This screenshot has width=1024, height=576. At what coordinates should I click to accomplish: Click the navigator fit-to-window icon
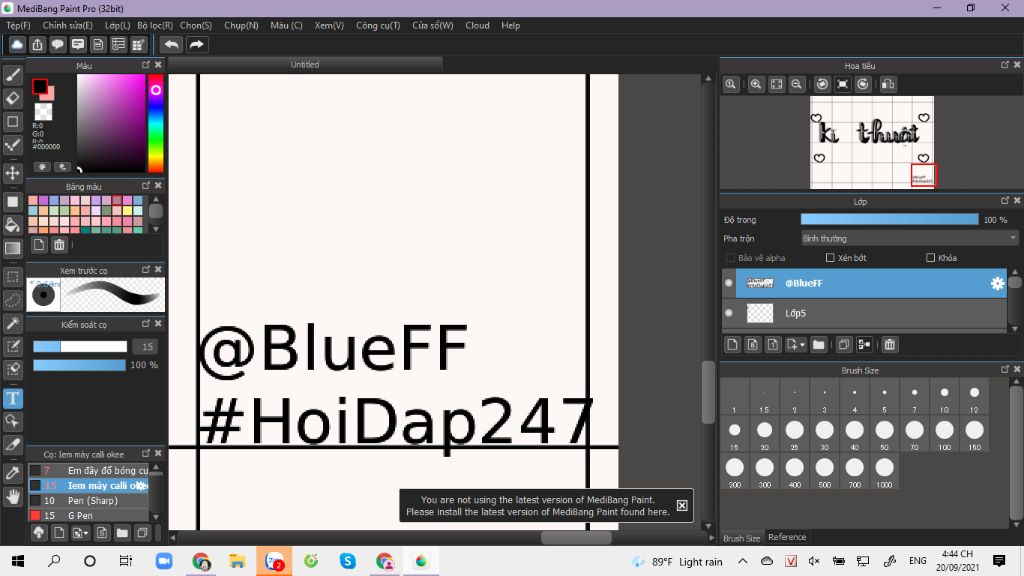point(776,84)
